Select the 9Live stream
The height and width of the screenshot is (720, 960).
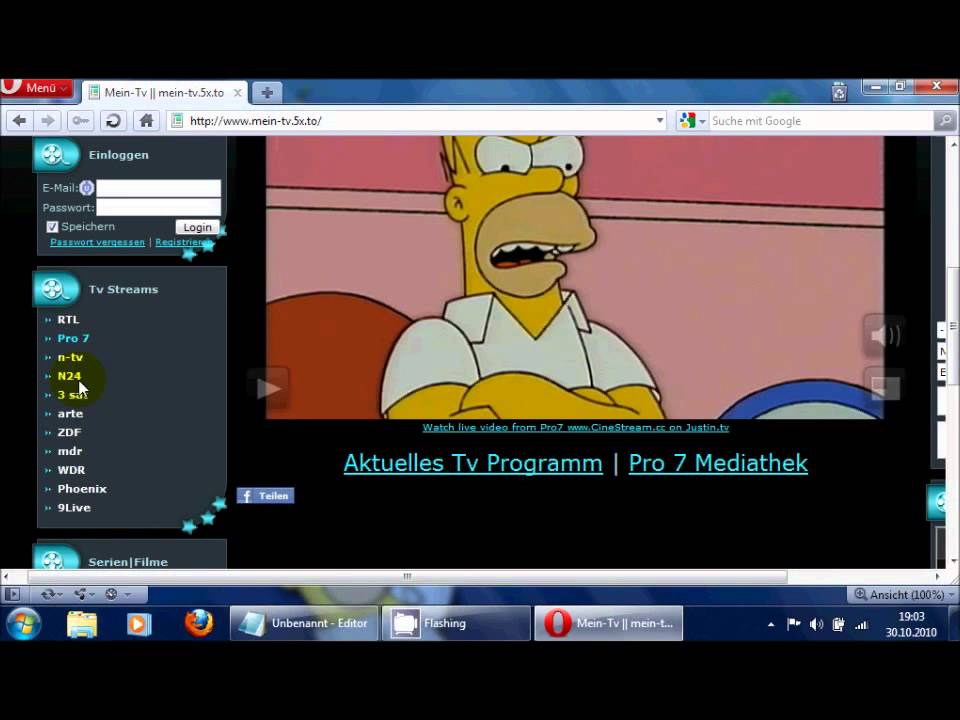click(74, 508)
